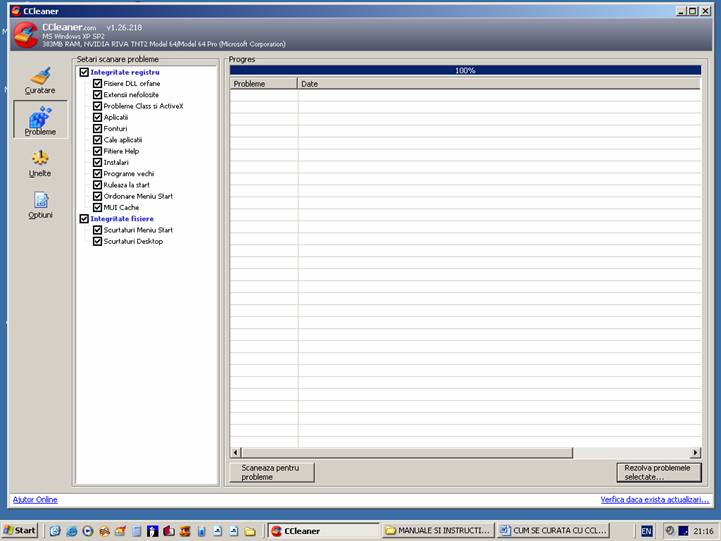Screen dimensions: 721x541
Task: Click the Probleme column header
Action: [264, 84]
